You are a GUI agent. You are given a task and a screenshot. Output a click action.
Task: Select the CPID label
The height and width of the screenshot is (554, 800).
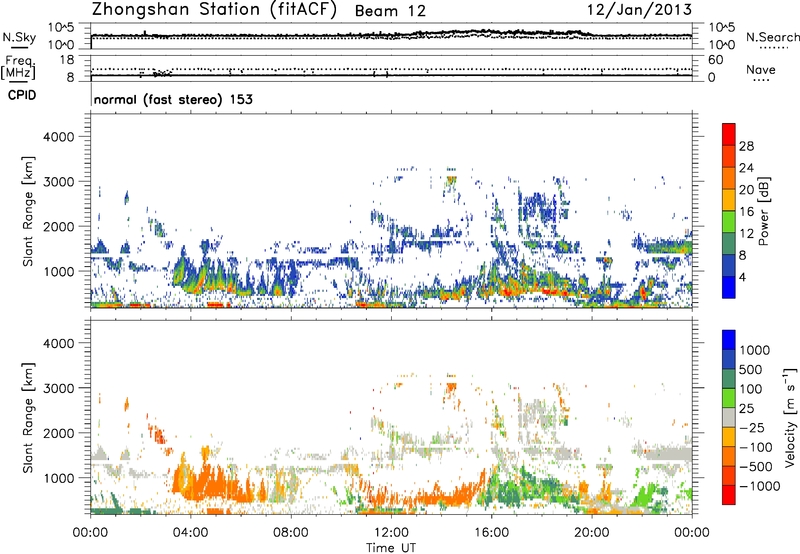click(x=22, y=95)
